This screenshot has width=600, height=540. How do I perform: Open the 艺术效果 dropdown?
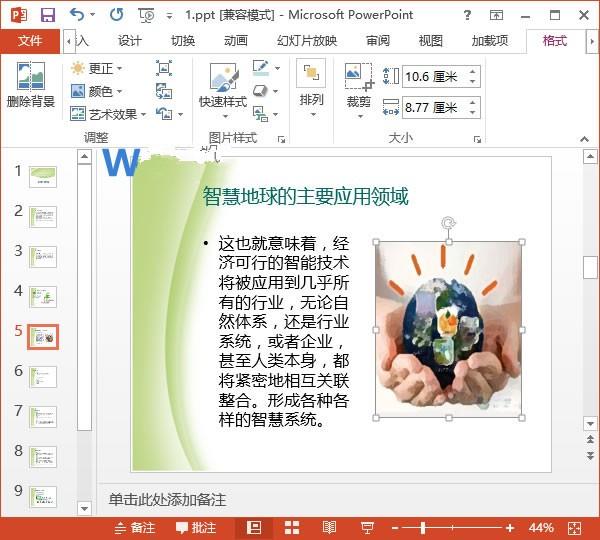[109, 114]
